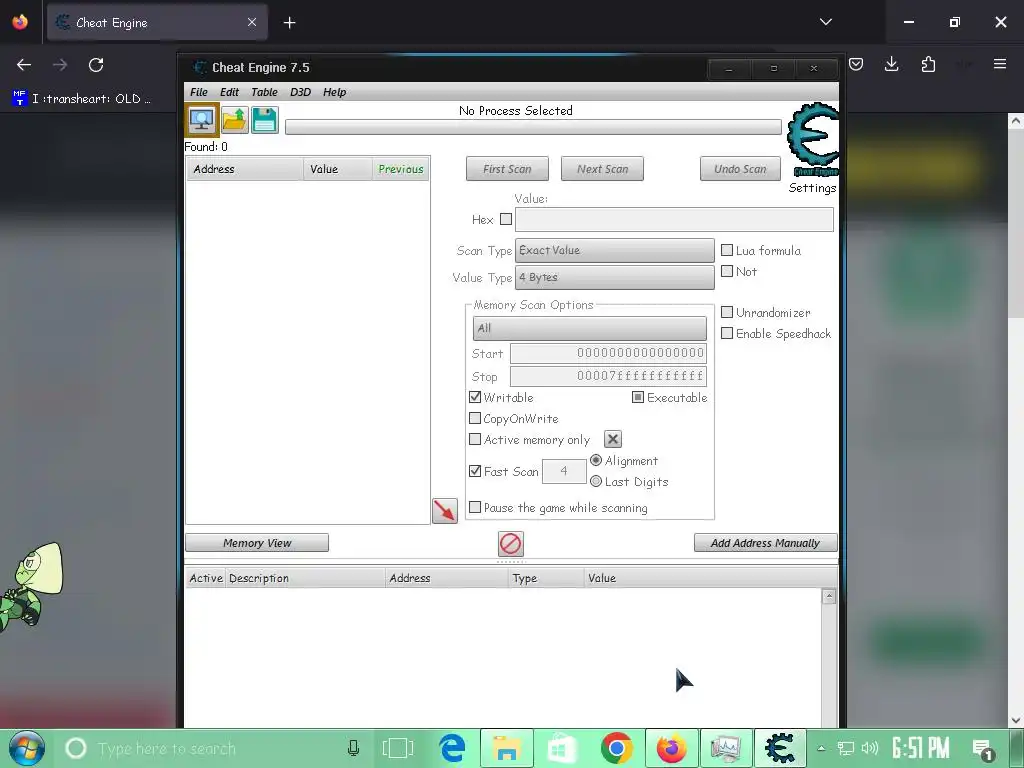Open Firefox downloads arrow icon
Screen dimensions: 1024x768
coord(891,64)
